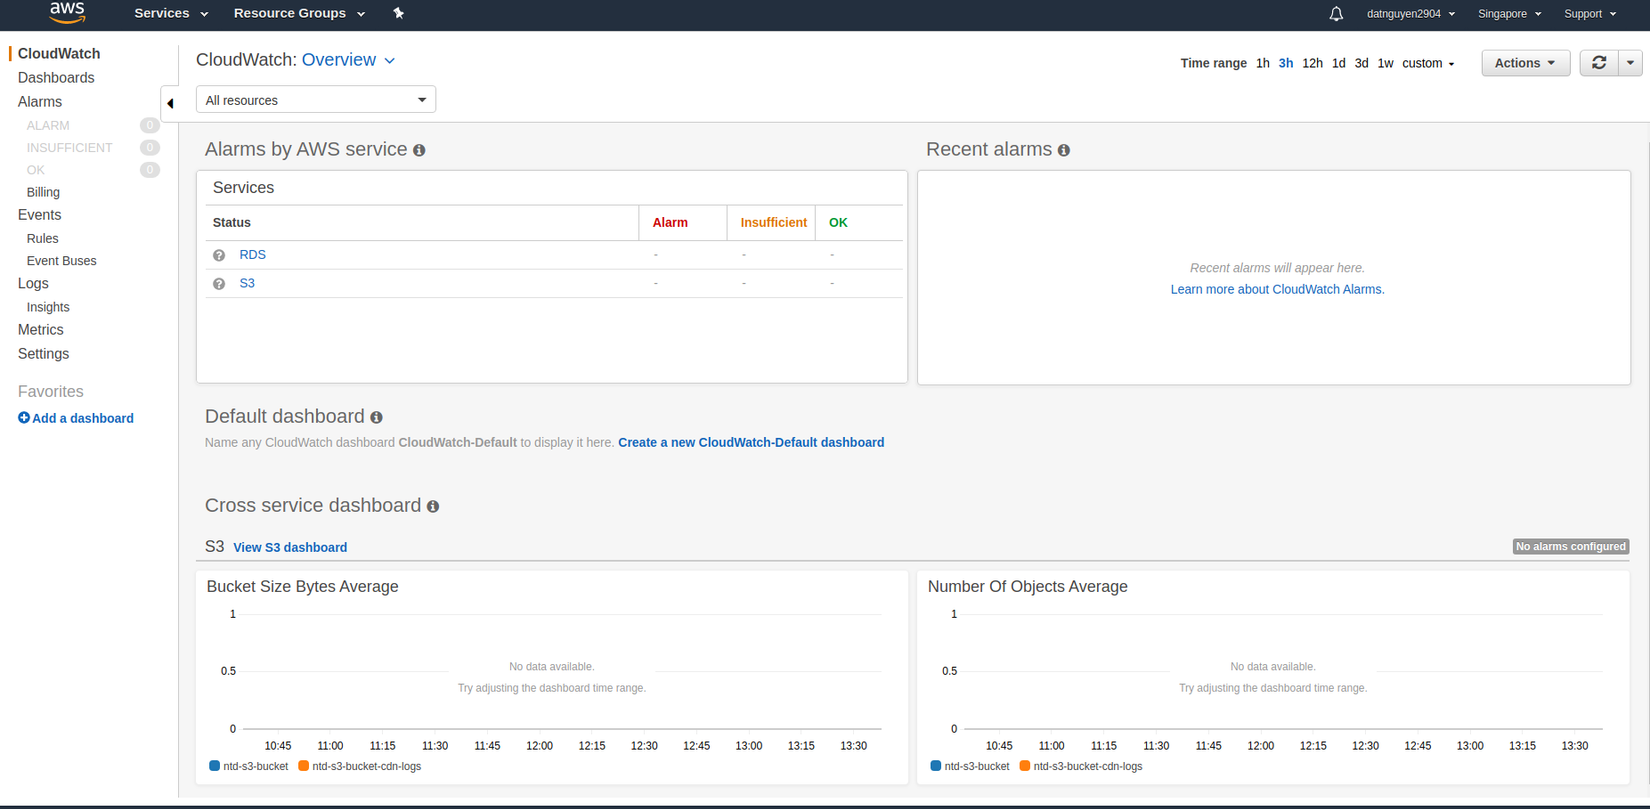Open Events in the sidebar

tap(39, 215)
